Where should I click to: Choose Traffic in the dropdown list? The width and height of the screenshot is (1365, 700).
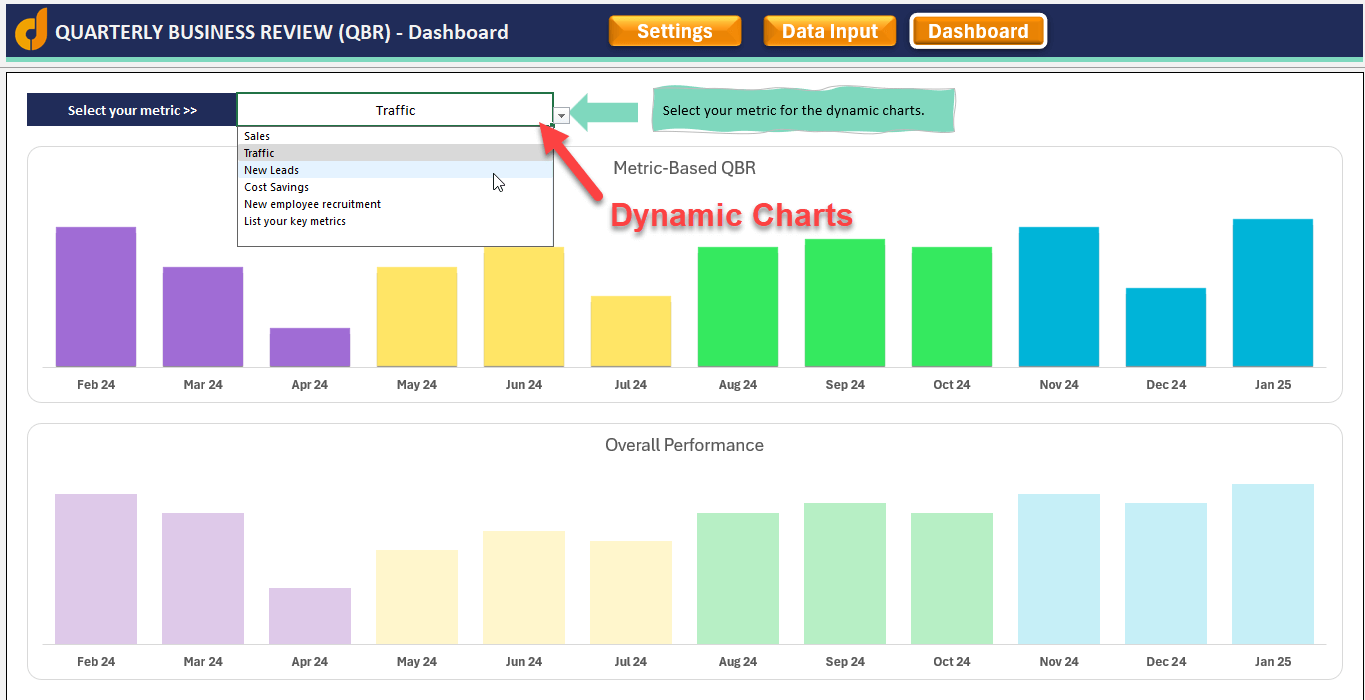[x=260, y=153]
